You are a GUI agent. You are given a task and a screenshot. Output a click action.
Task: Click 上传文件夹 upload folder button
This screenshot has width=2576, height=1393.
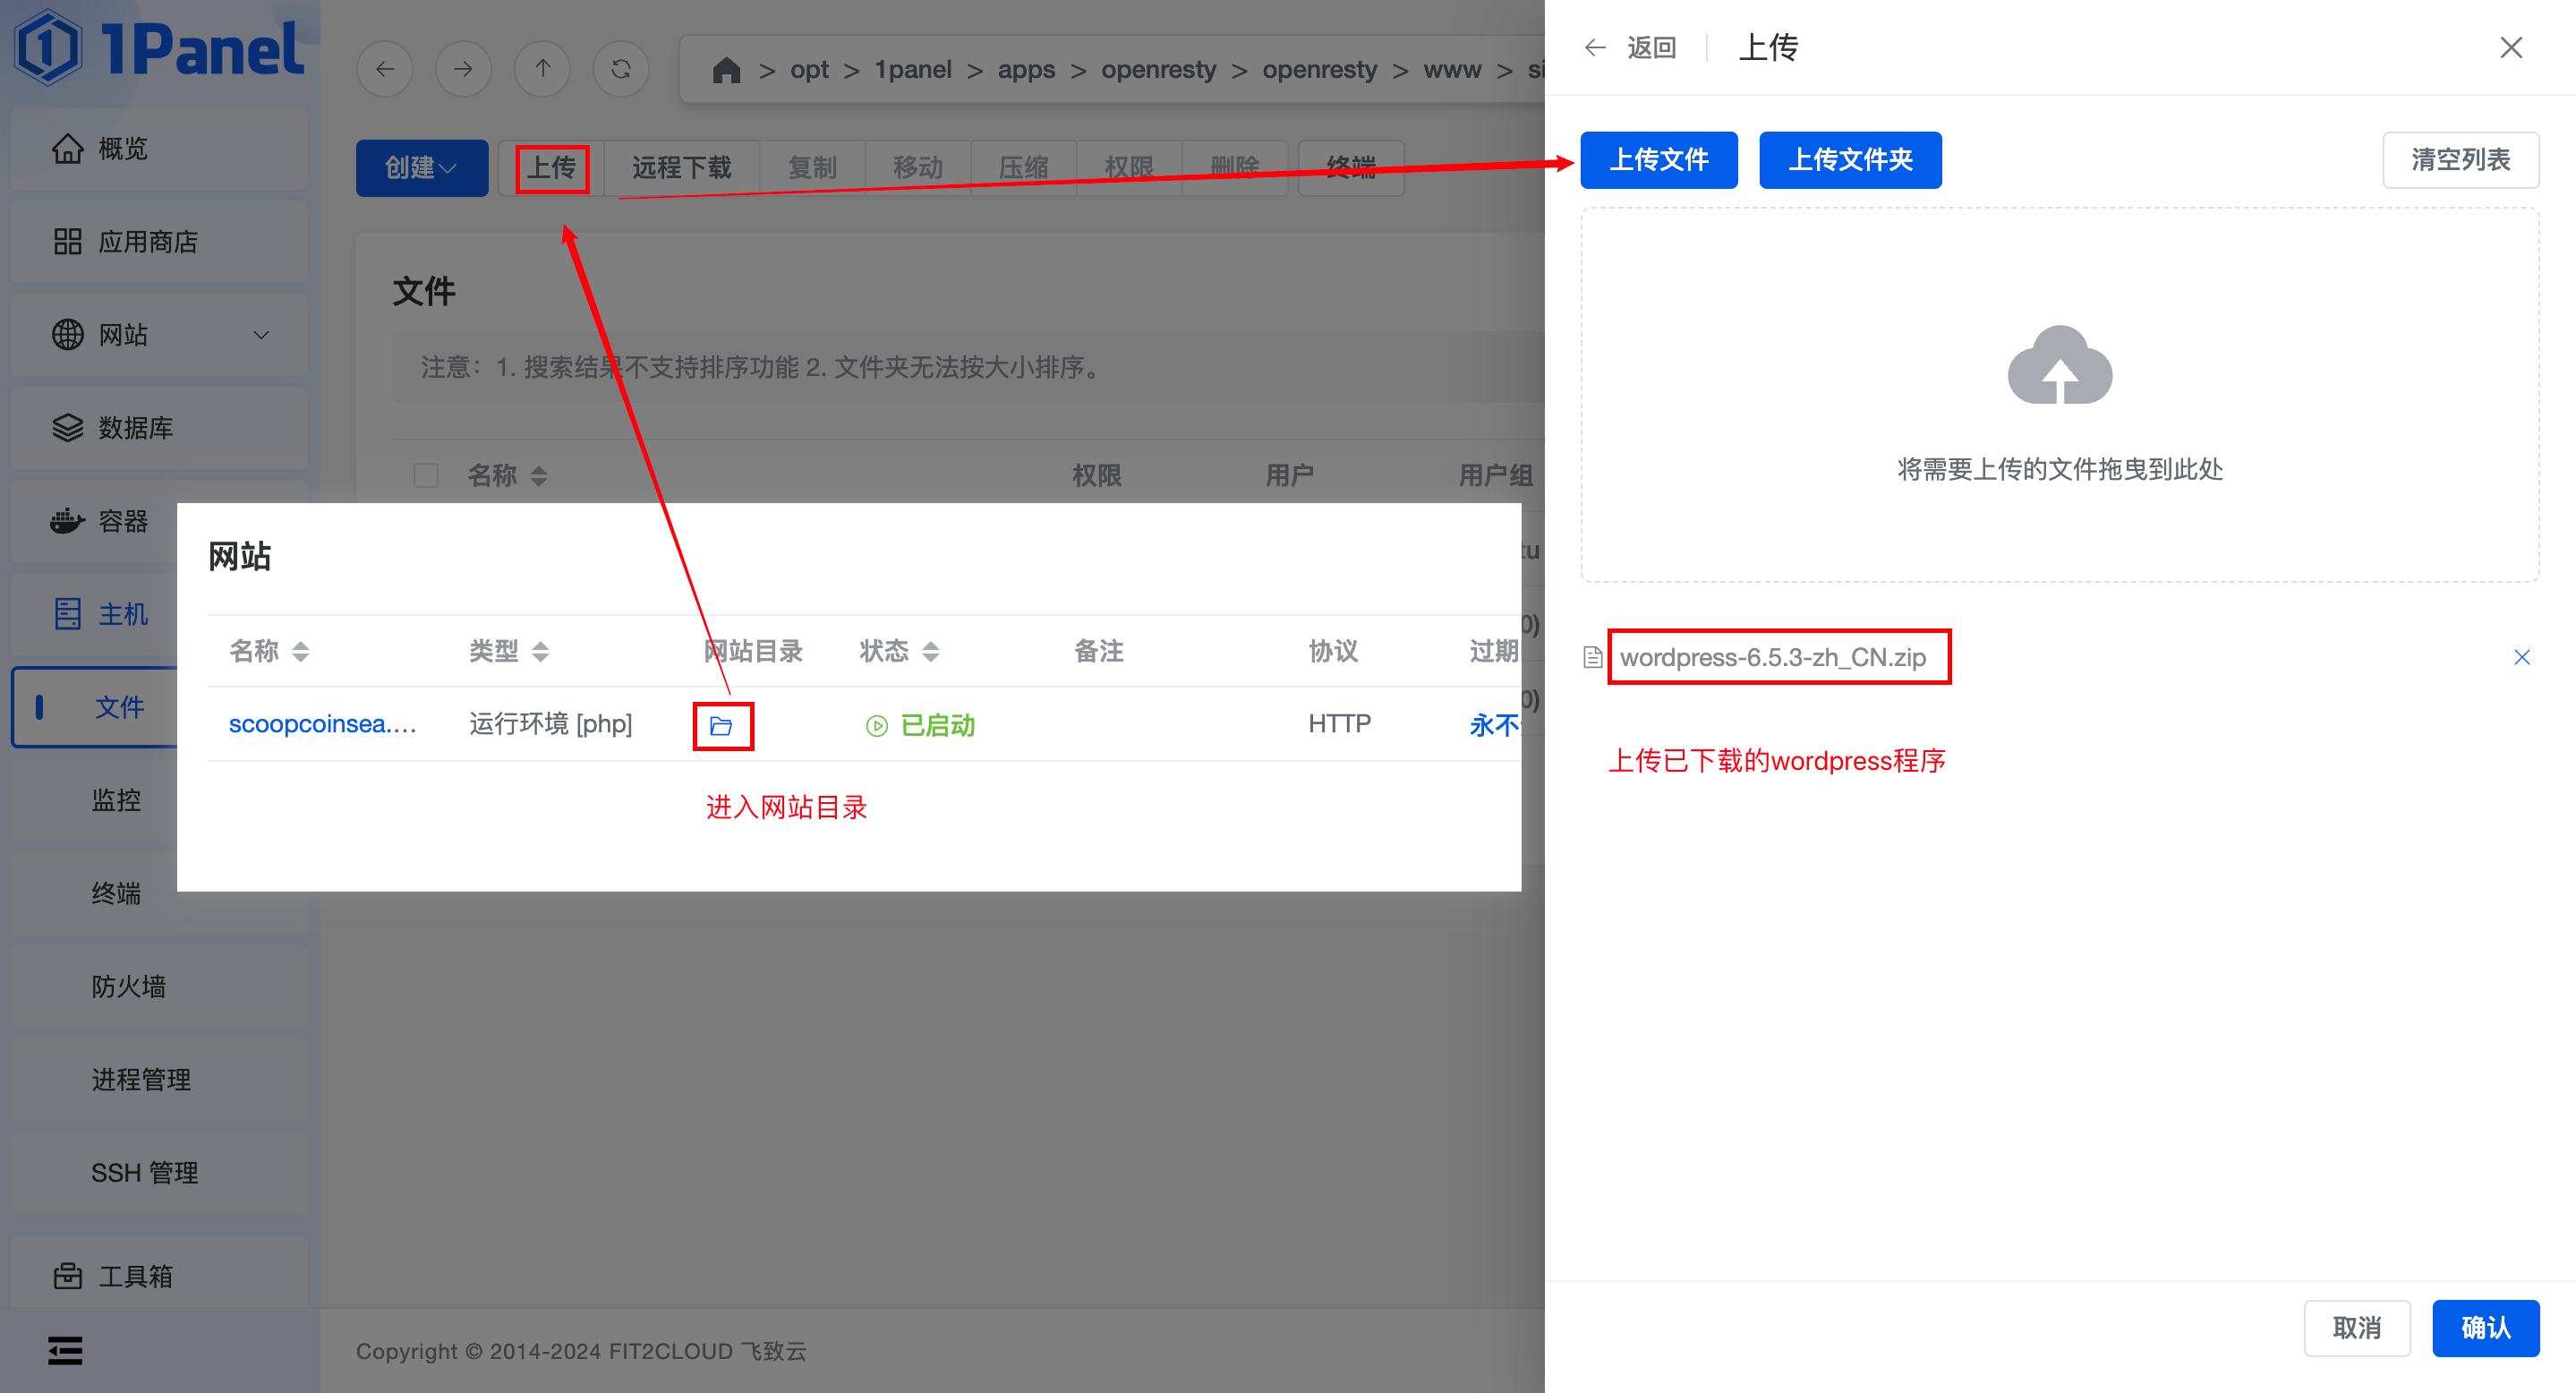pyautogui.click(x=1850, y=160)
